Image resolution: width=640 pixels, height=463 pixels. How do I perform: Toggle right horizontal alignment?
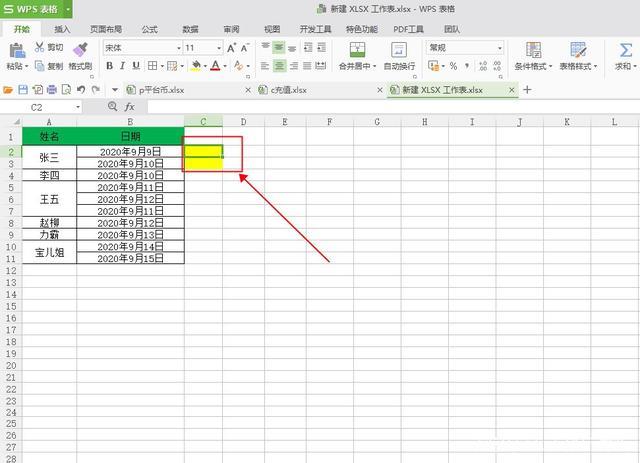[293, 66]
